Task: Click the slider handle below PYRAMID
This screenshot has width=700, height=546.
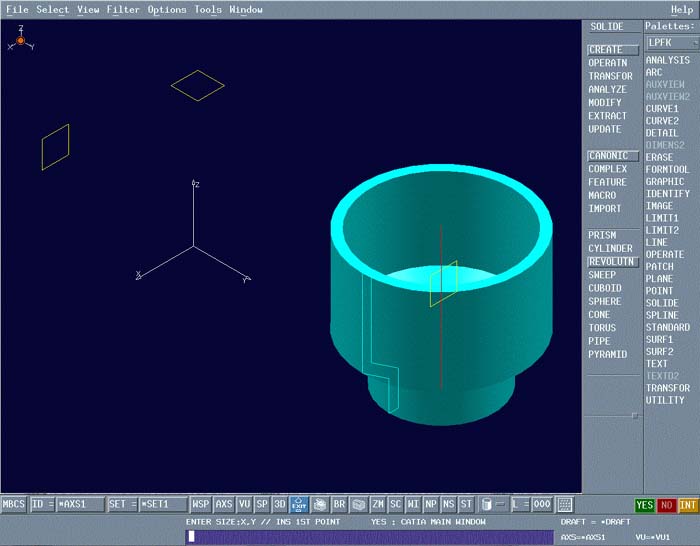Action: pyautogui.click(x=633, y=414)
